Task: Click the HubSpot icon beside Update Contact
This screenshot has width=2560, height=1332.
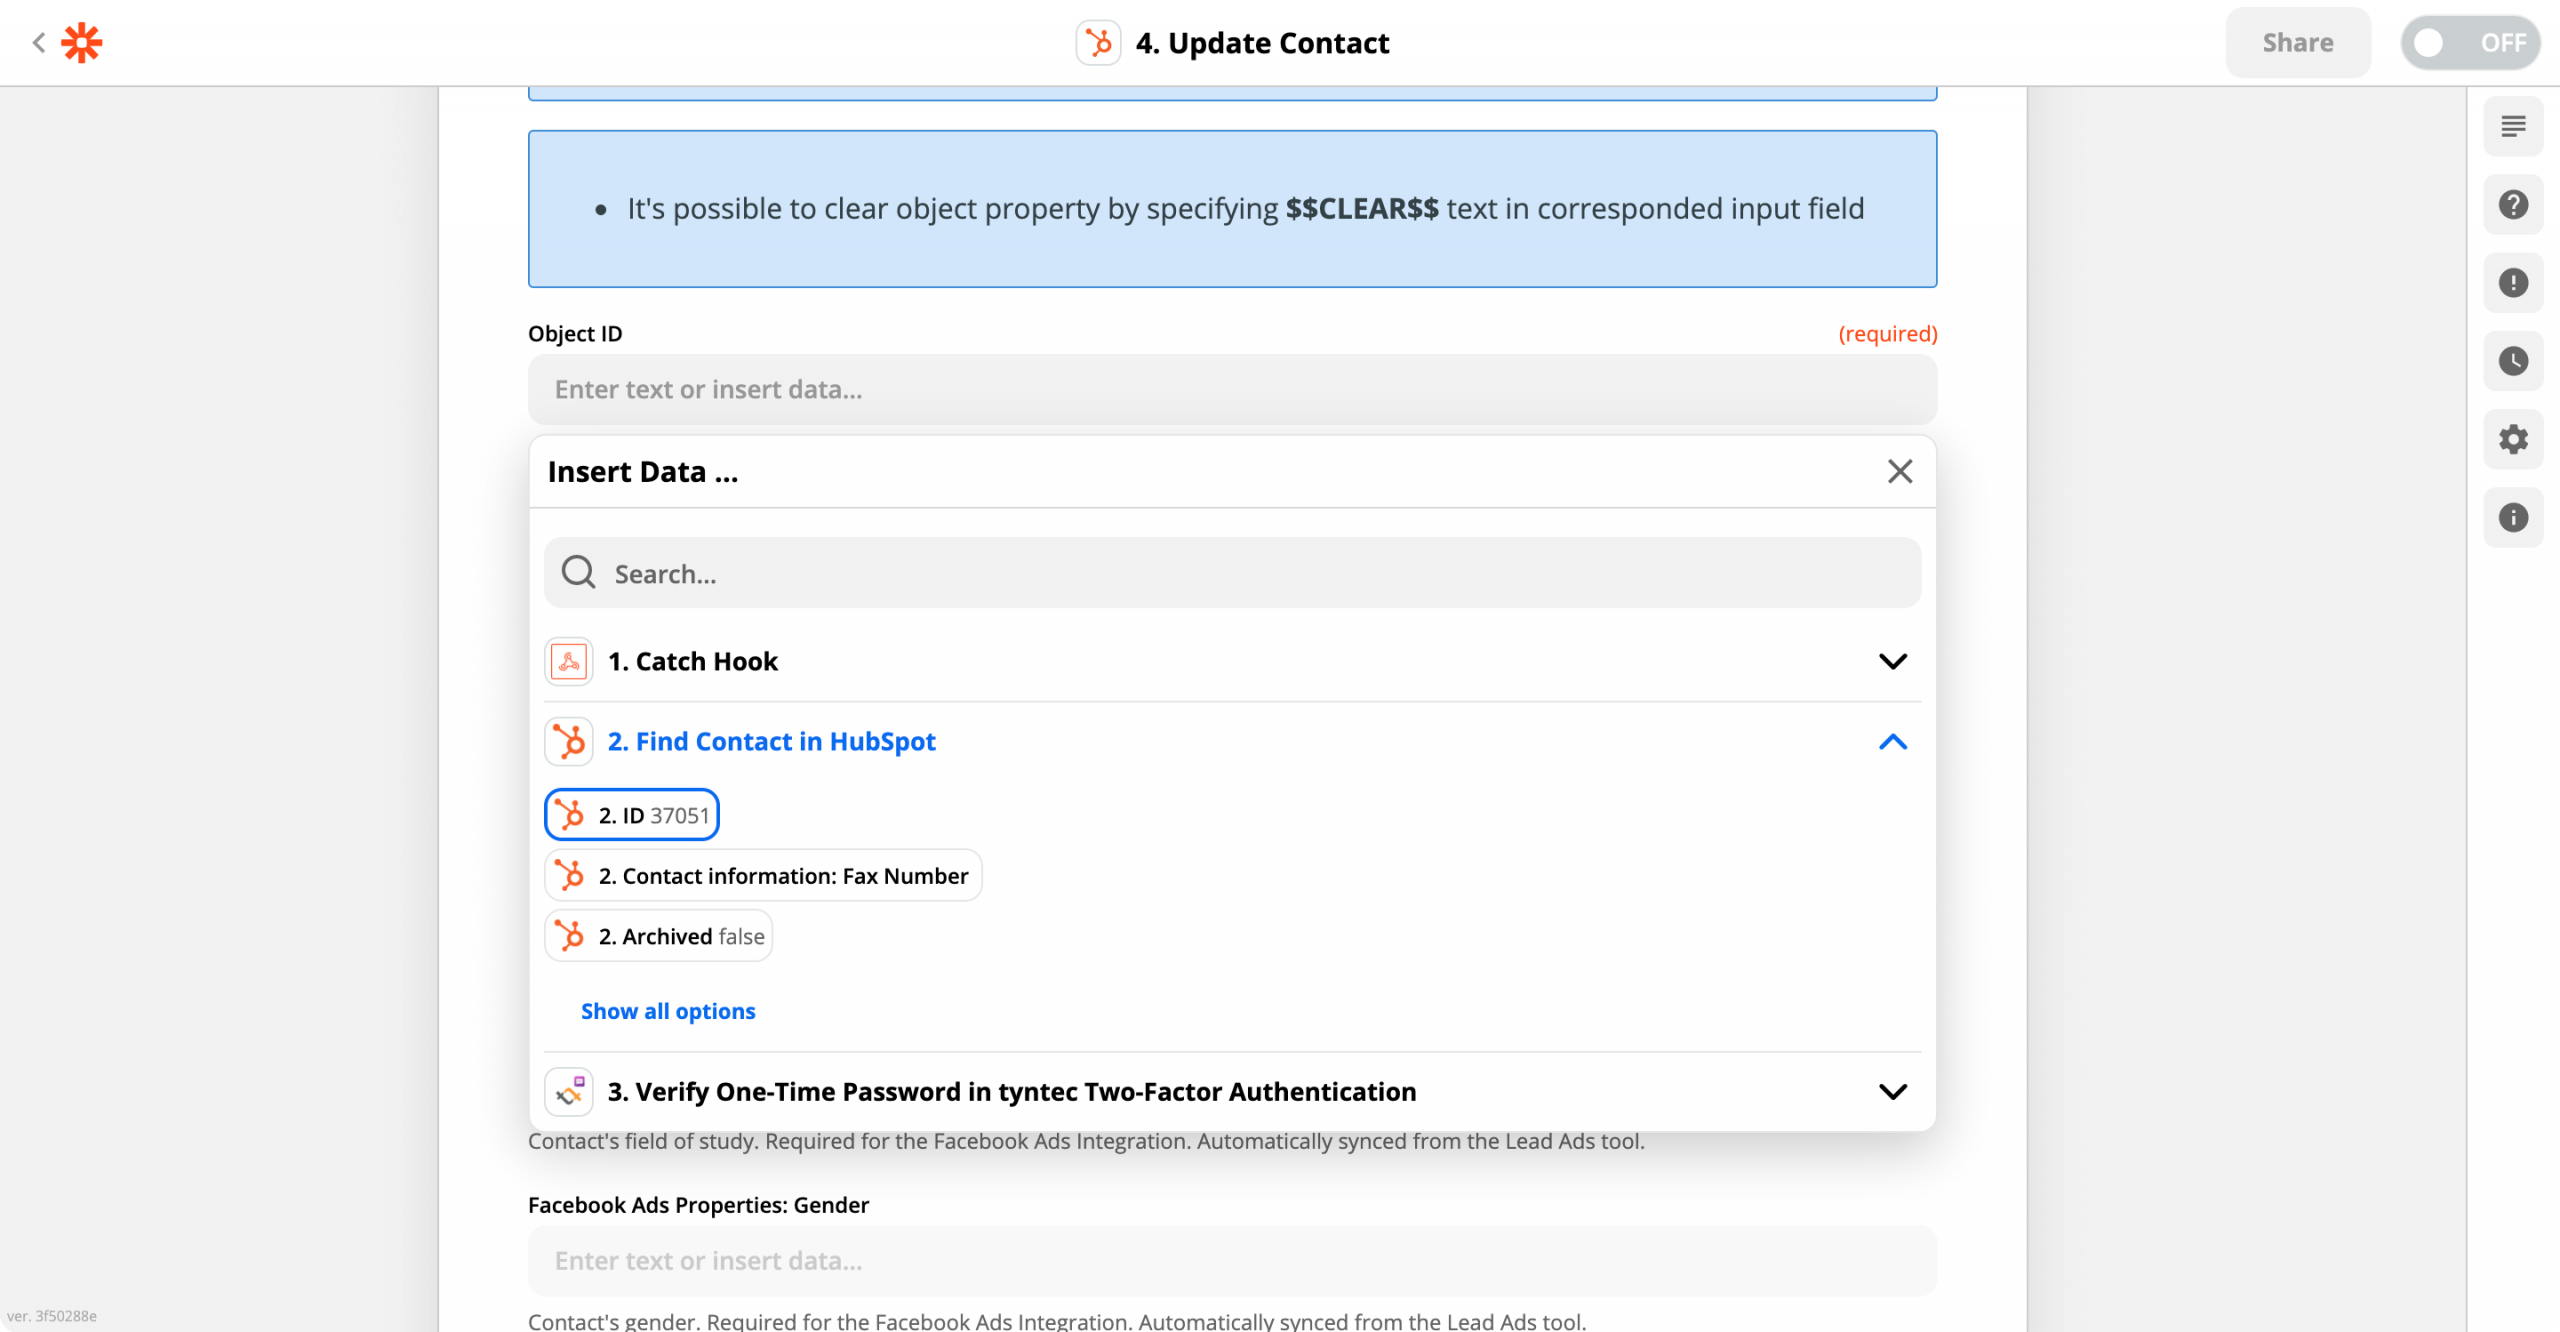Action: click(x=1098, y=43)
